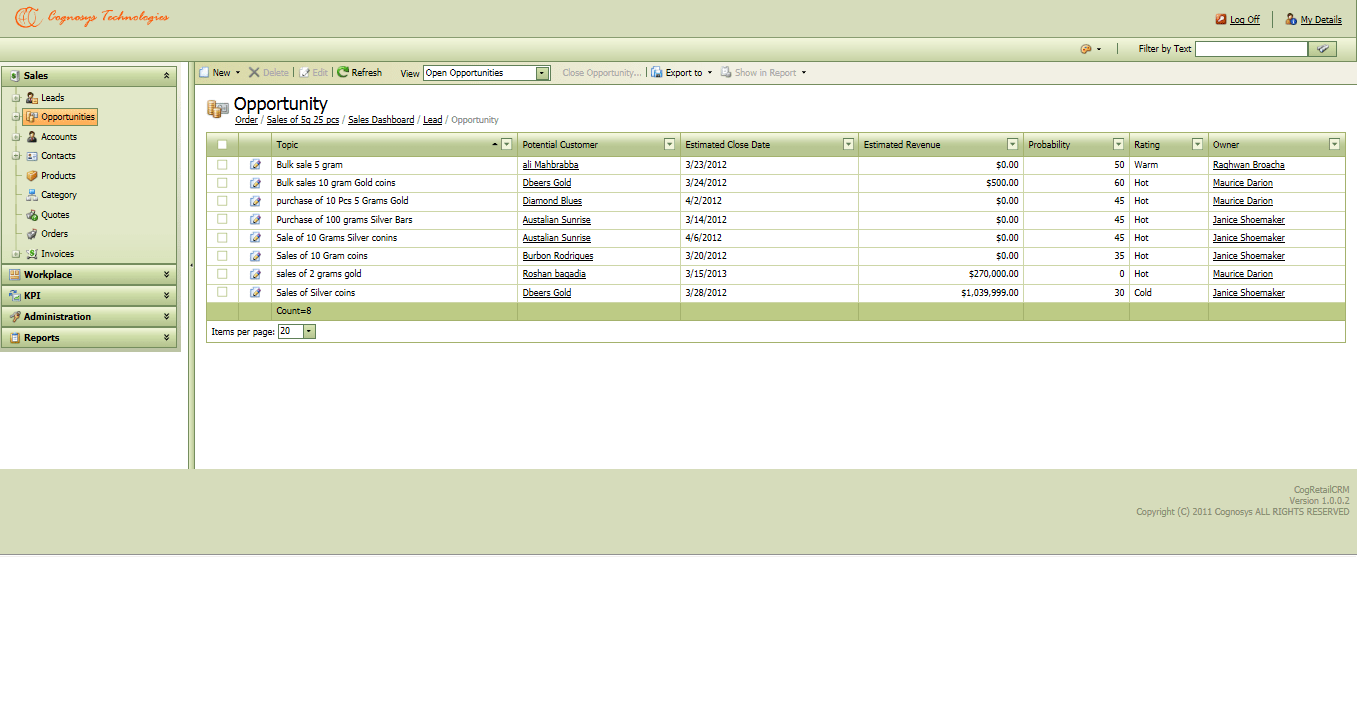Click the Export to toolbar icon
The width and height of the screenshot is (1366, 718).
click(x=657, y=73)
